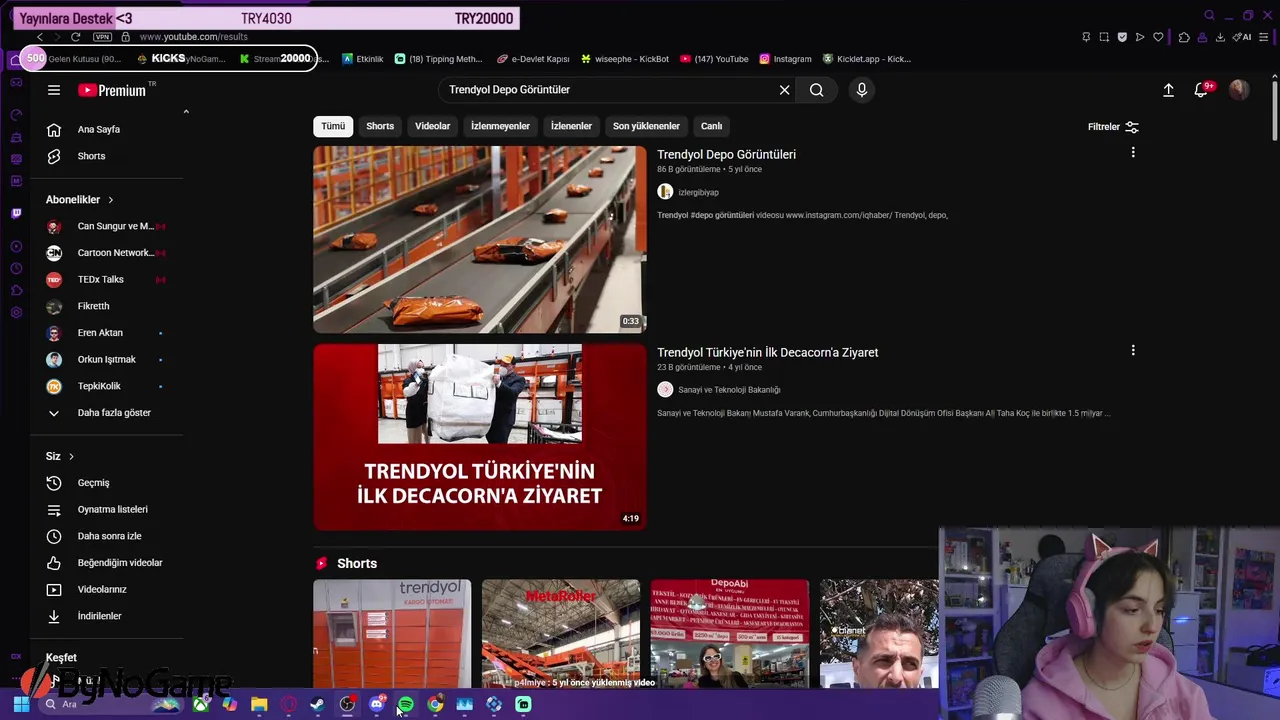Select the Shorts filter chip
The width and height of the screenshot is (1280, 720).
coord(380,126)
